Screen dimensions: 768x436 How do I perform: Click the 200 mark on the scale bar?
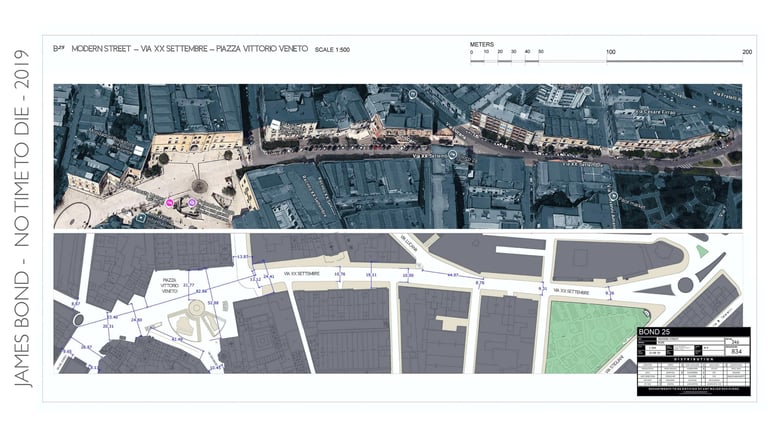tap(747, 51)
